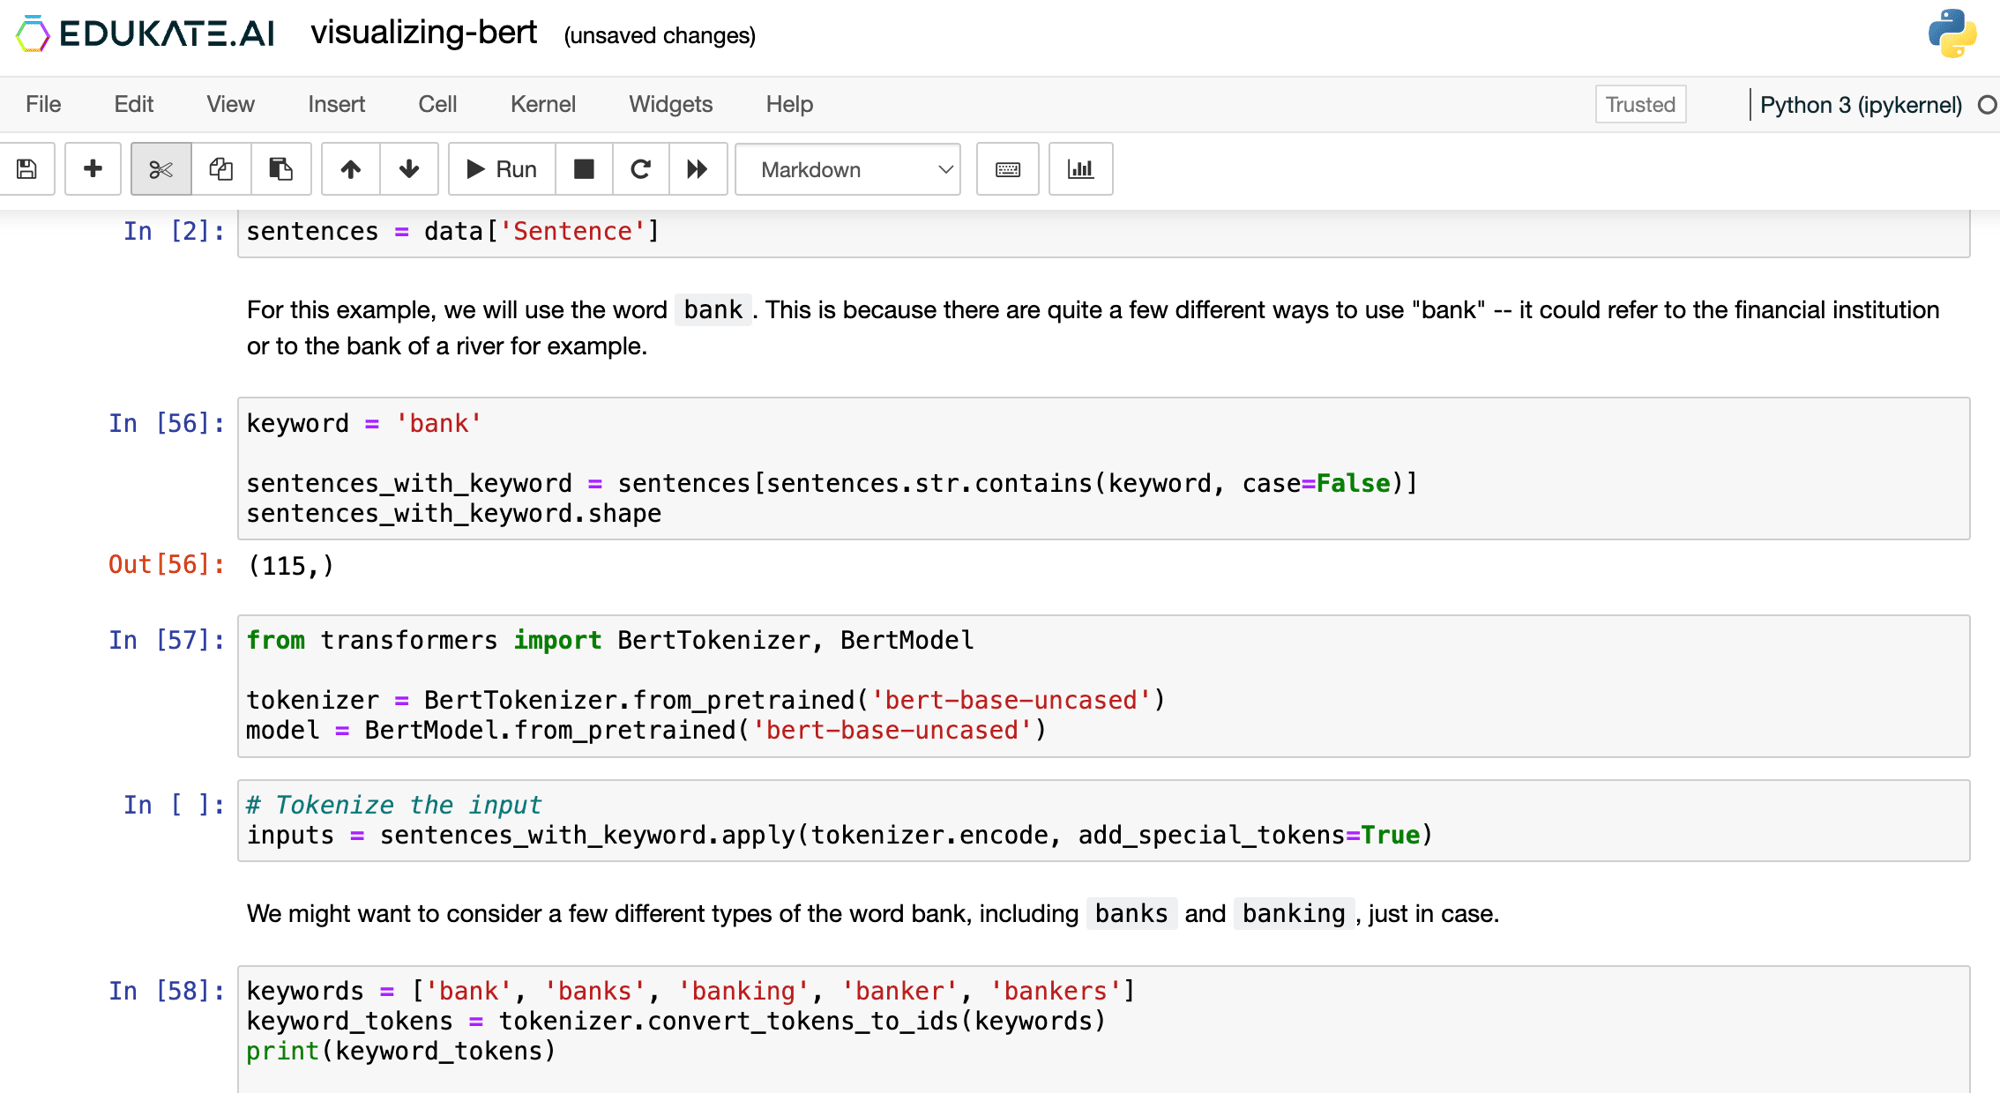Open the Edit menu

133,104
